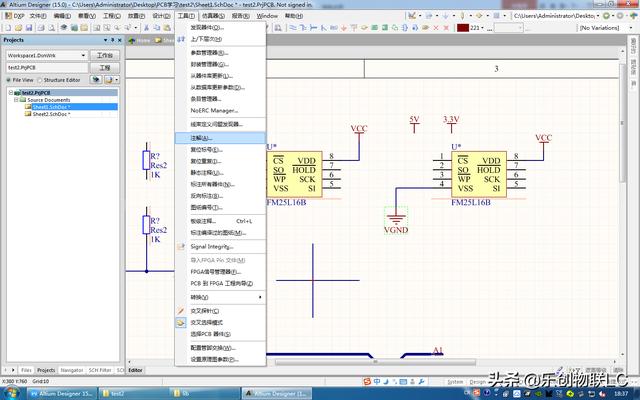Choose 封装管理器(G)... Footprint Manager item
Screen dimensions: 640x400
click(220, 64)
